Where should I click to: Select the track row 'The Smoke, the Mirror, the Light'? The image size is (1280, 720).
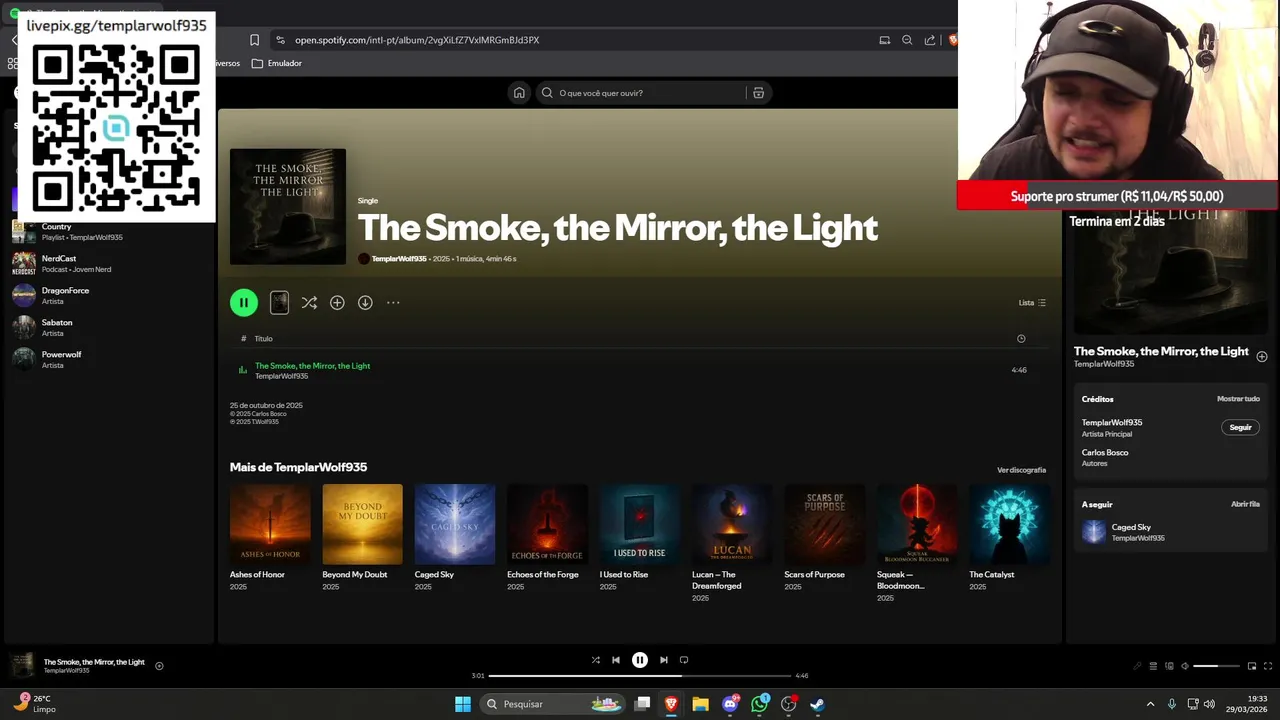tap(639, 370)
